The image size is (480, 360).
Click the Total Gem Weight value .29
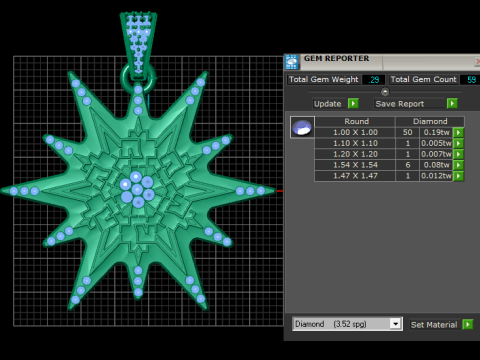tap(374, 80)
